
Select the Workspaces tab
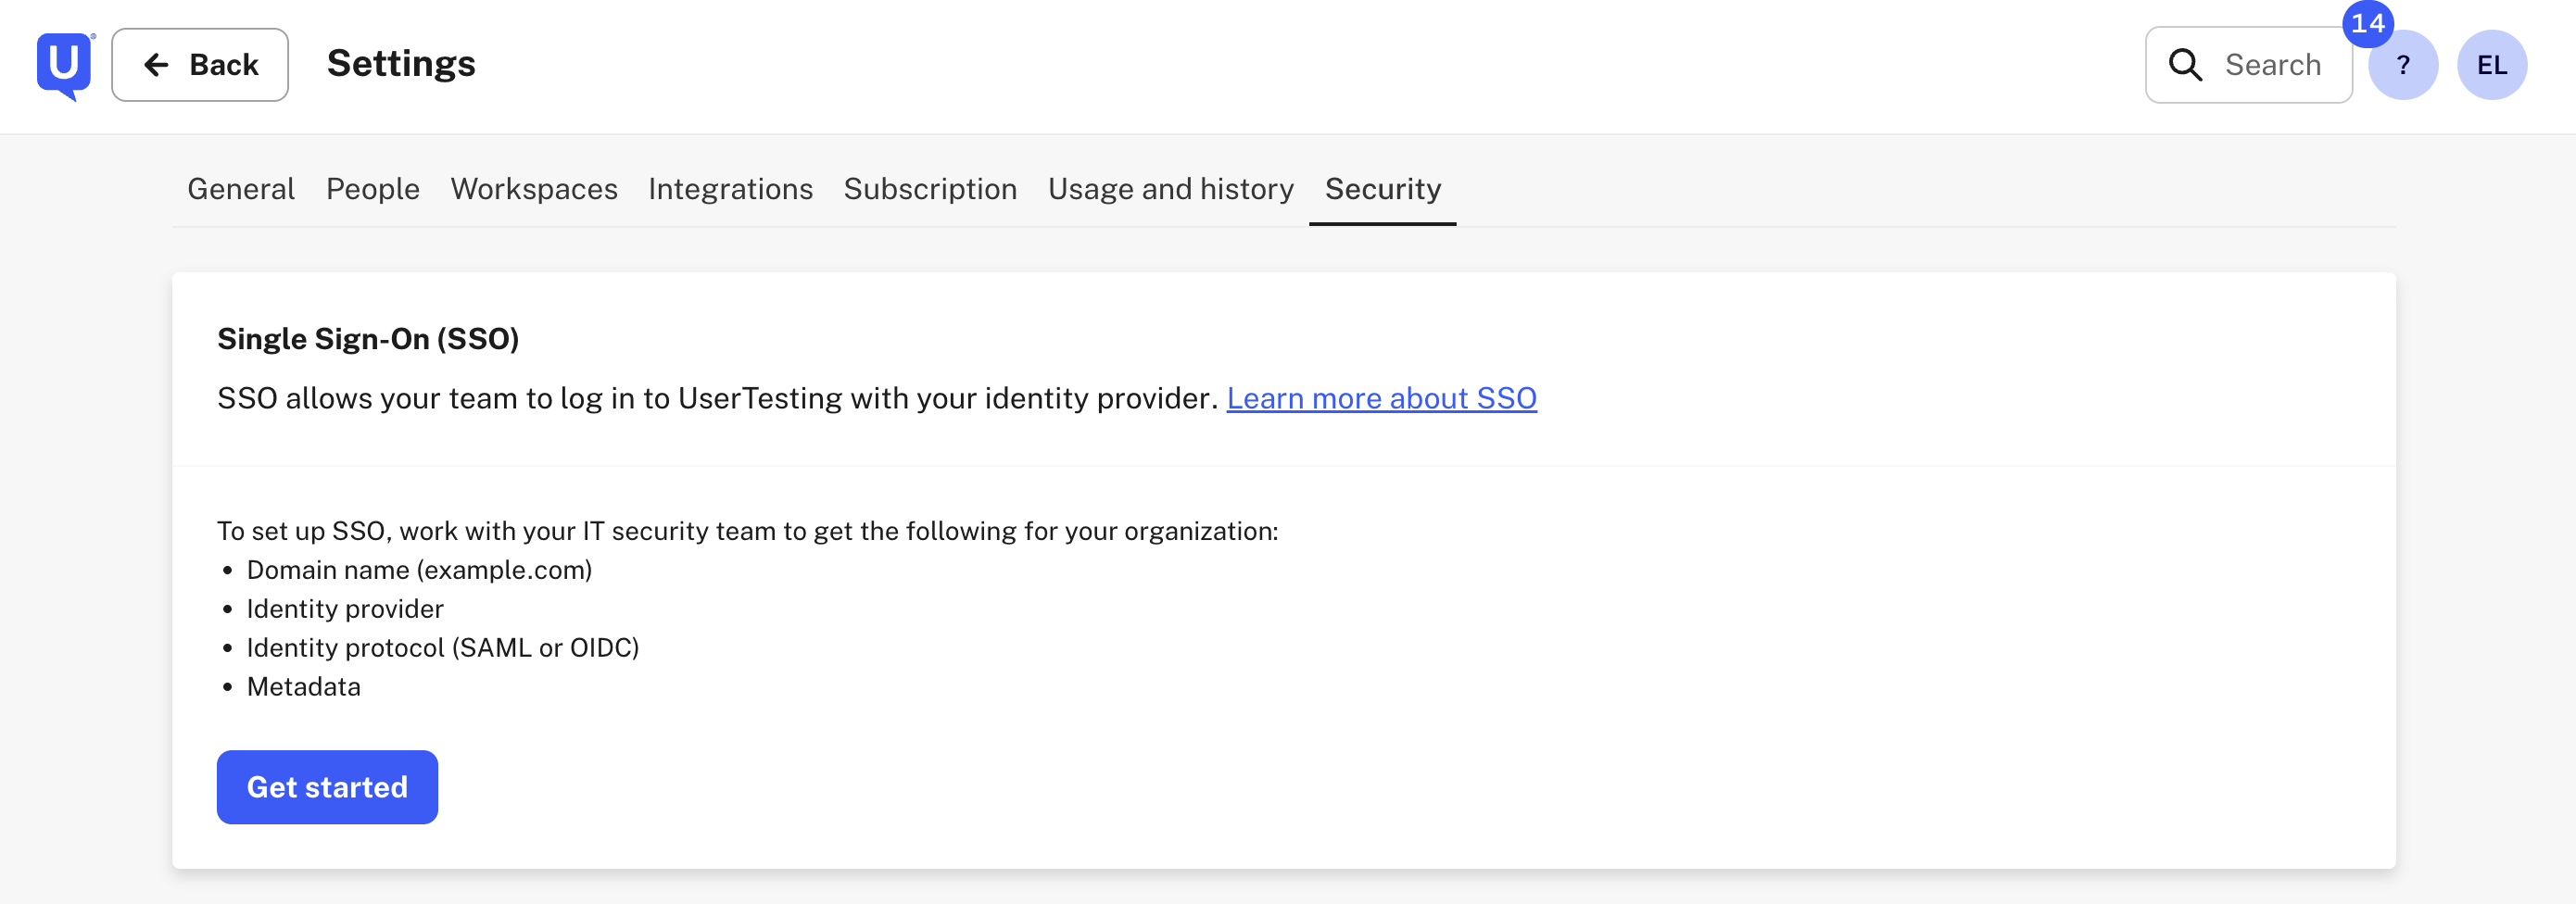[x=534, y=189]
